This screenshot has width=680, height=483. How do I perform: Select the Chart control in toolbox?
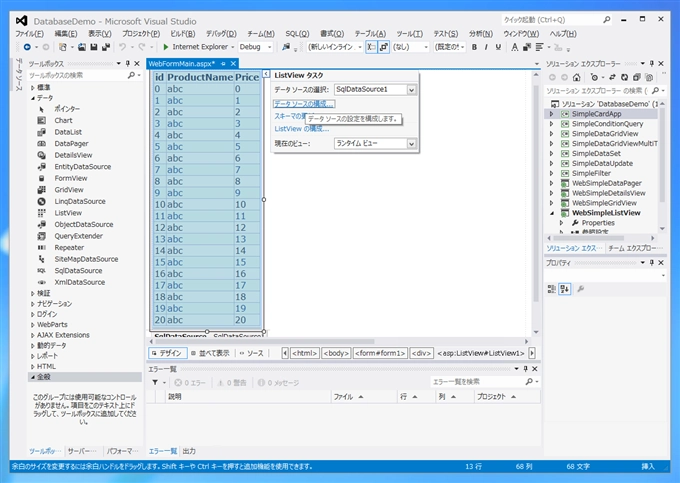63,121
